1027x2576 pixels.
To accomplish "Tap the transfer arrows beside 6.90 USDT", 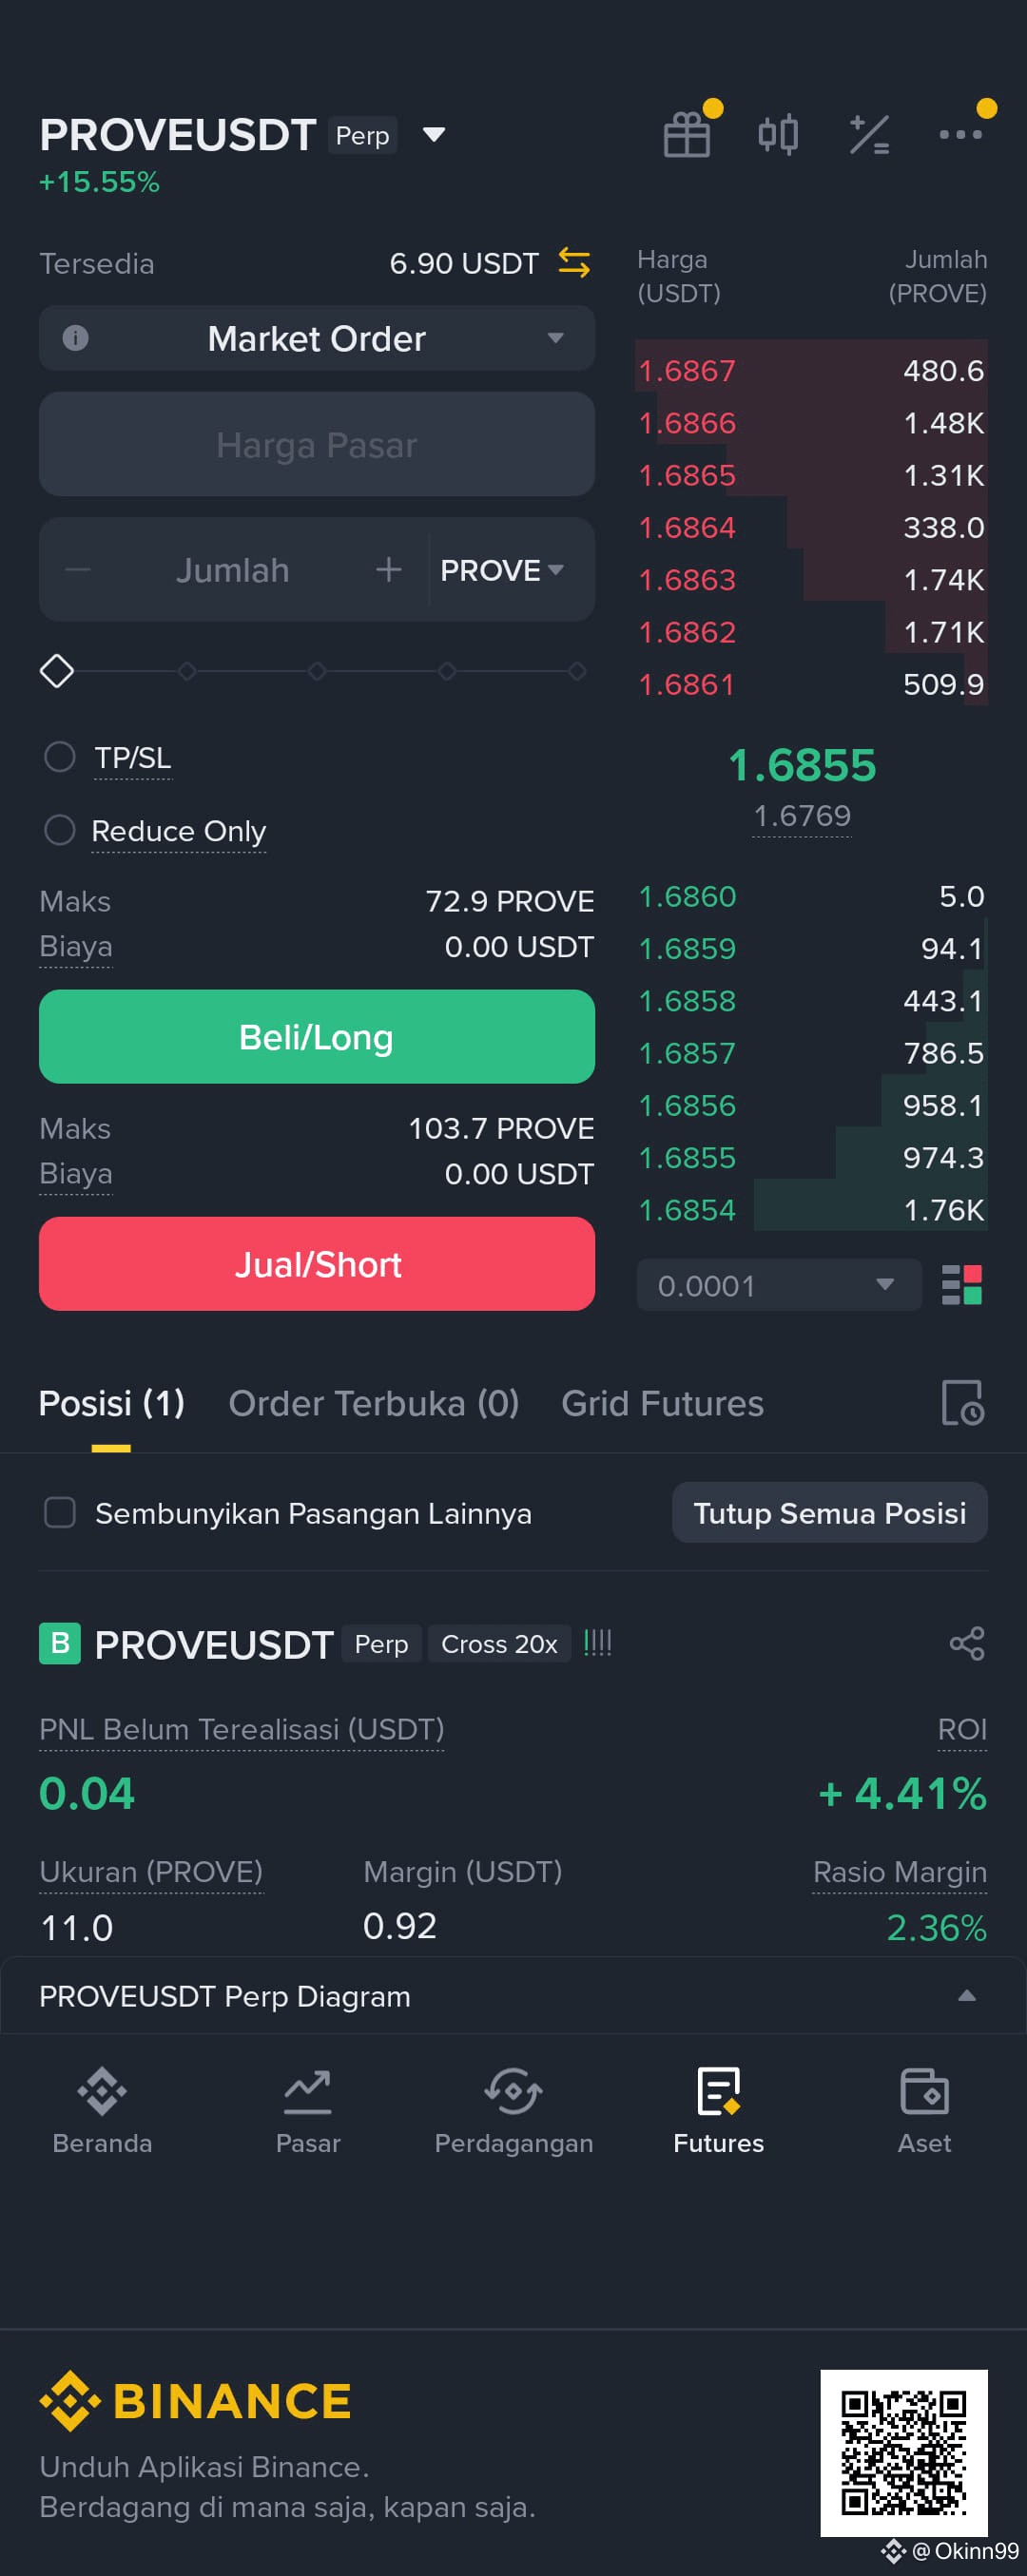I will pos(574,263).
